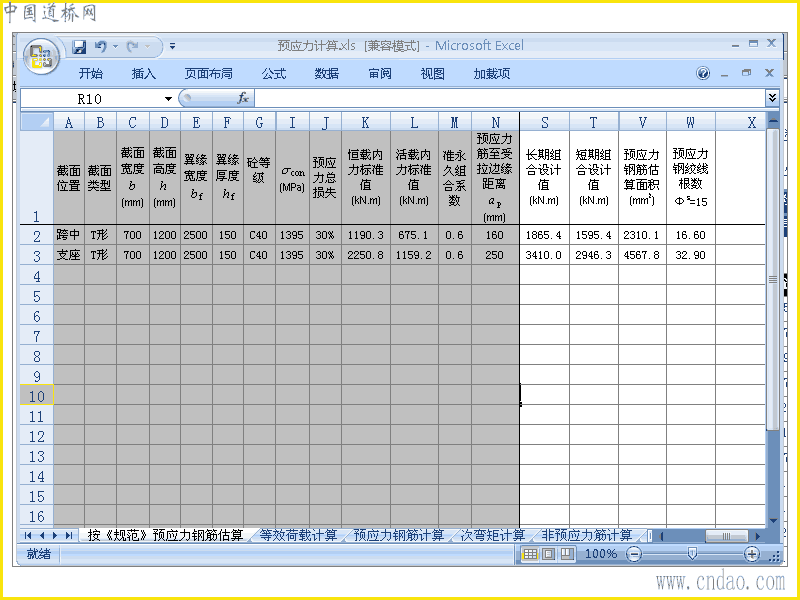Open the Customize Quick Access Toolbar dropdown
Screen dimensions: 800x600
point(172,46)
